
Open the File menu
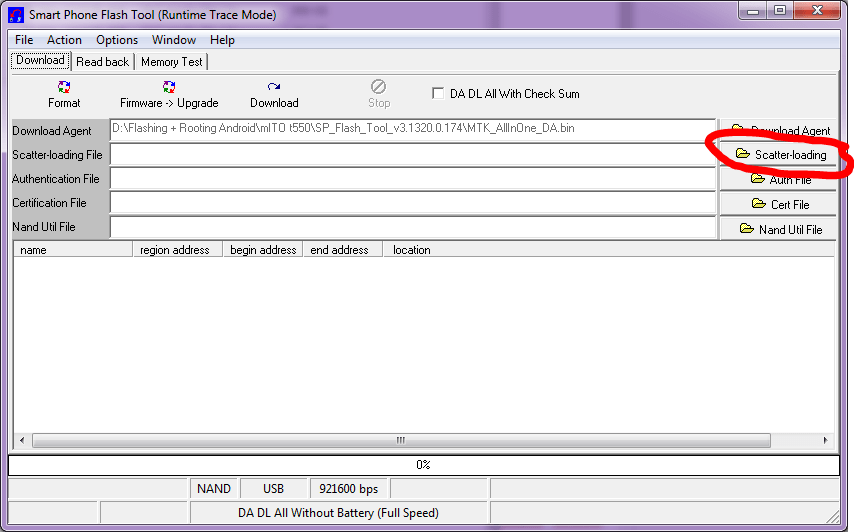(x=24, y=40)
